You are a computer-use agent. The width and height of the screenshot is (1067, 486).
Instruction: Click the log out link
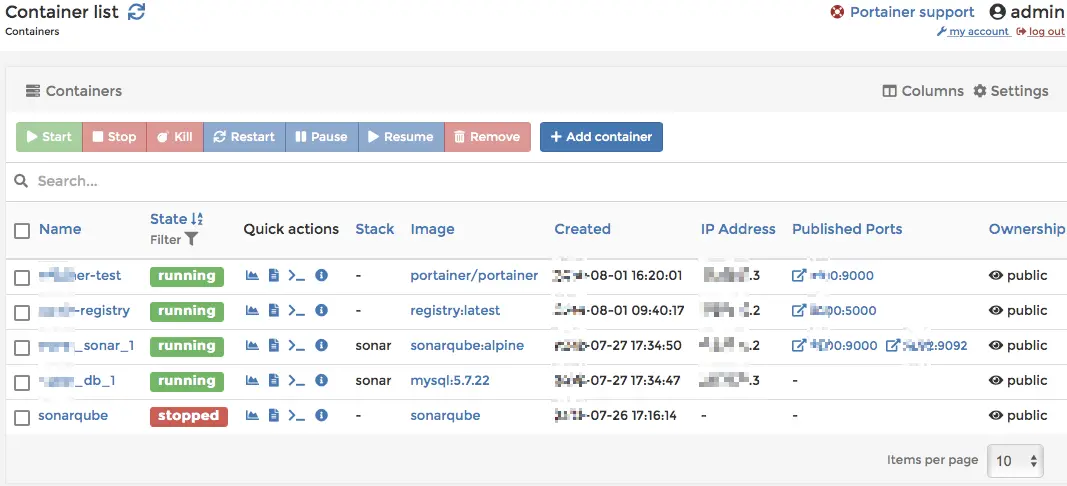(x=1040, y=31)
